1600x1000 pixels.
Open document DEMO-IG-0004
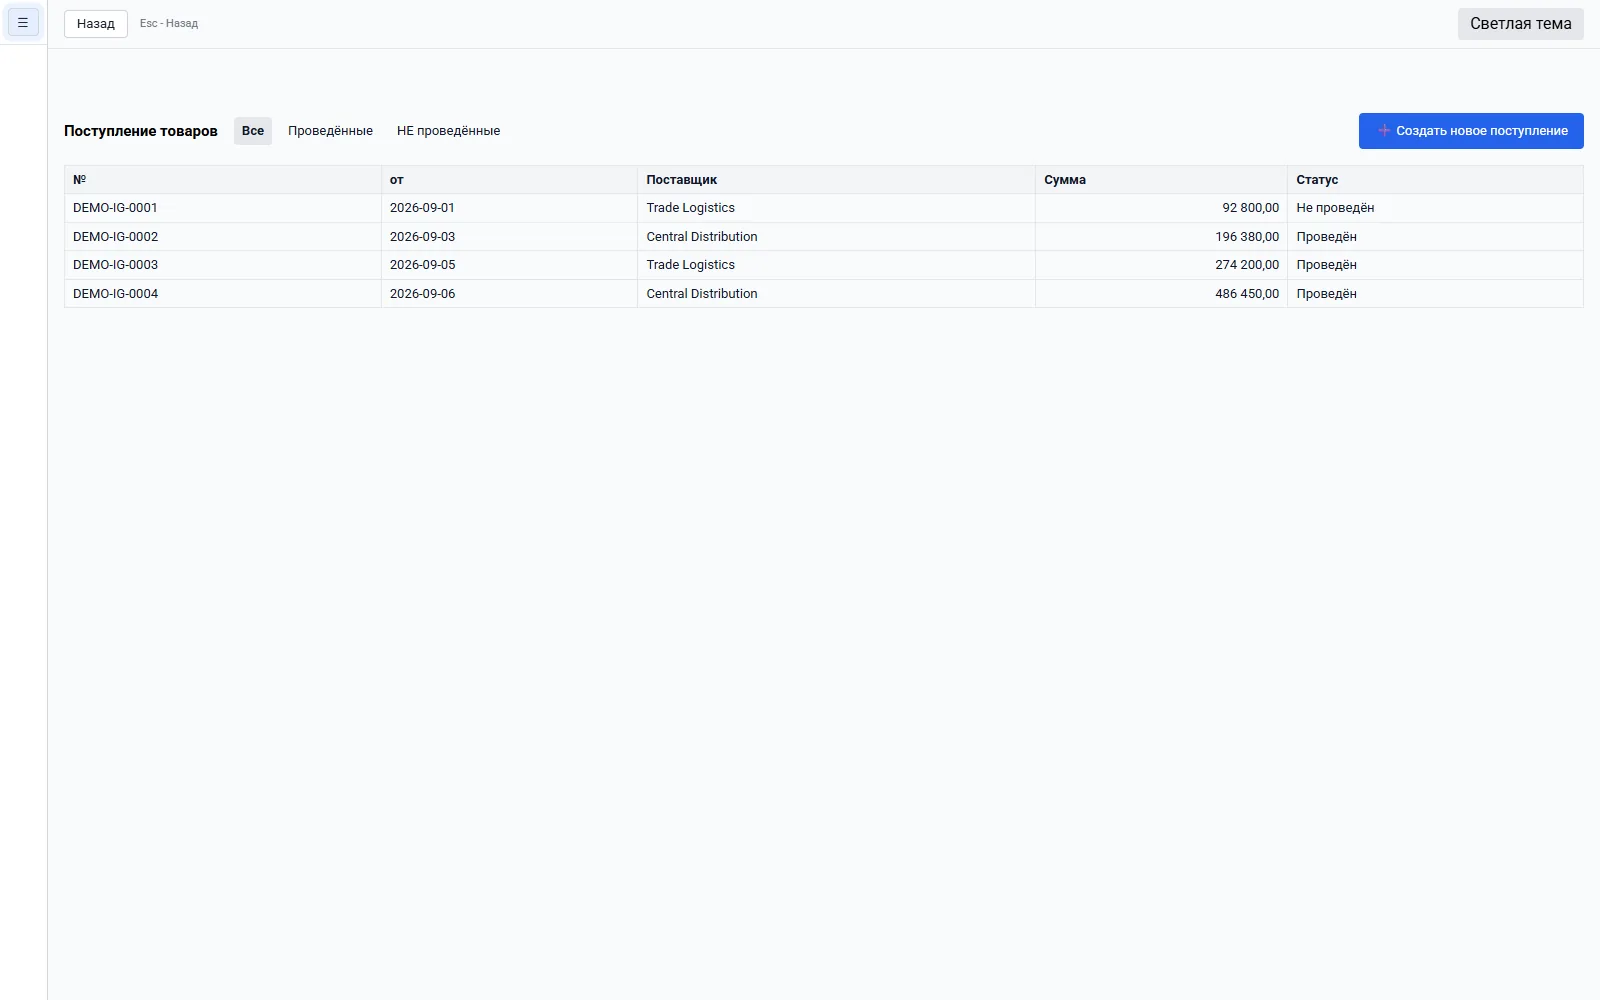(115, 294)
